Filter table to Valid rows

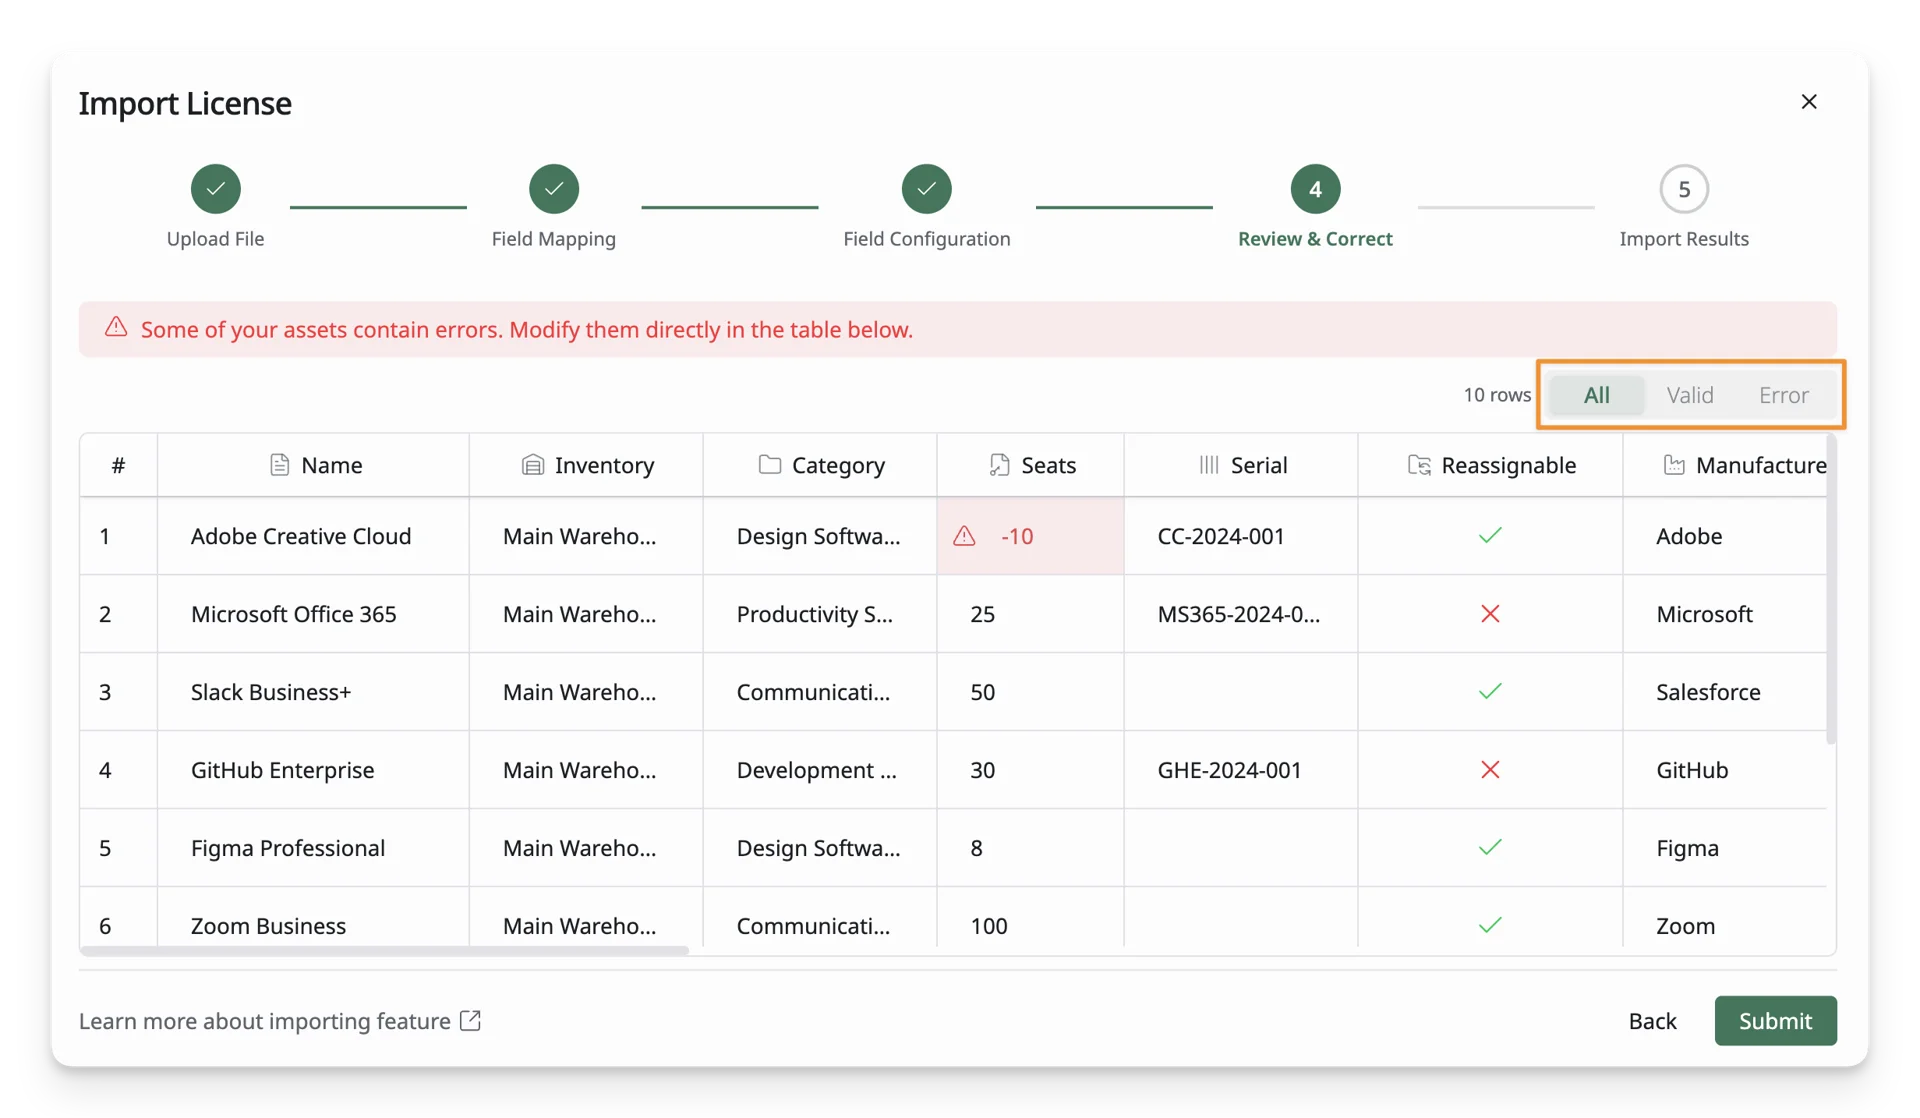1690,395
